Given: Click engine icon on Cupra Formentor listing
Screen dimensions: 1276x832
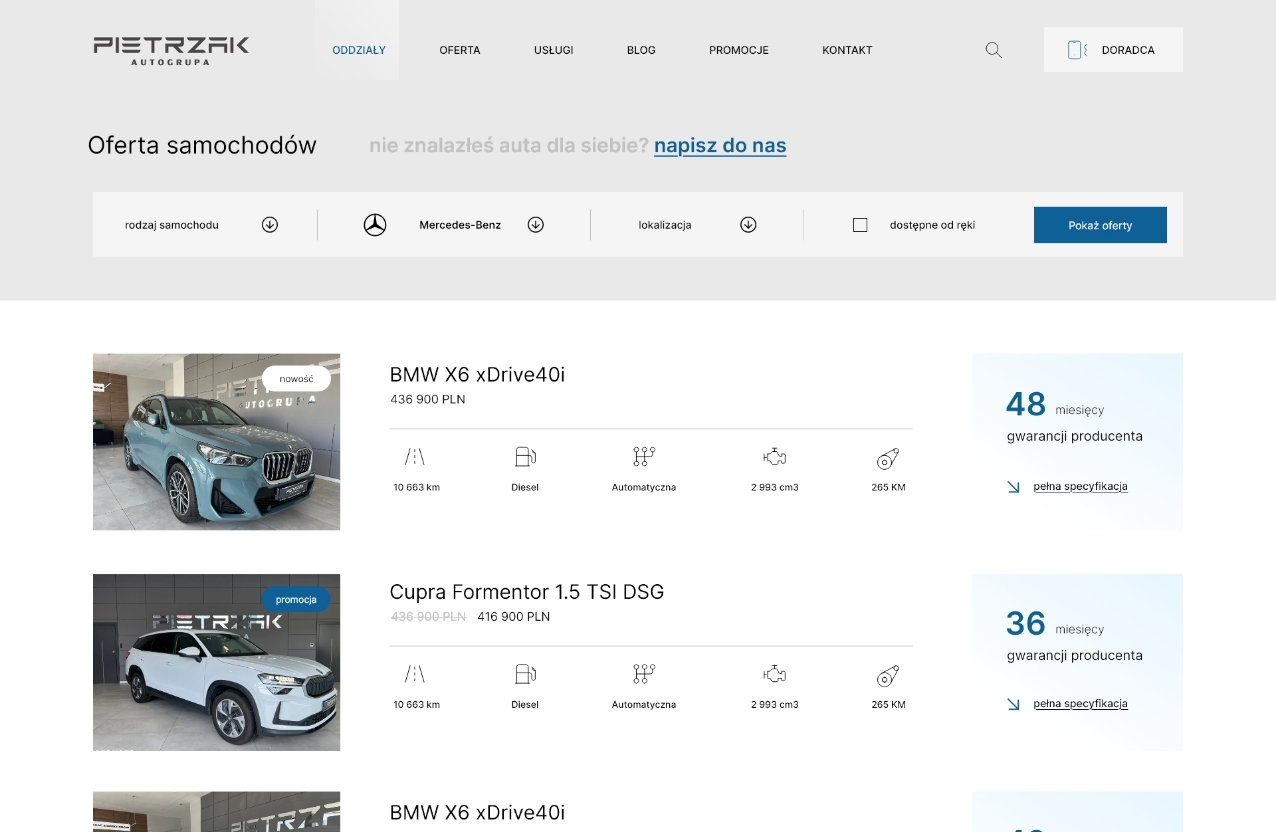Looking at the screenshot, I should pos(774,674).
